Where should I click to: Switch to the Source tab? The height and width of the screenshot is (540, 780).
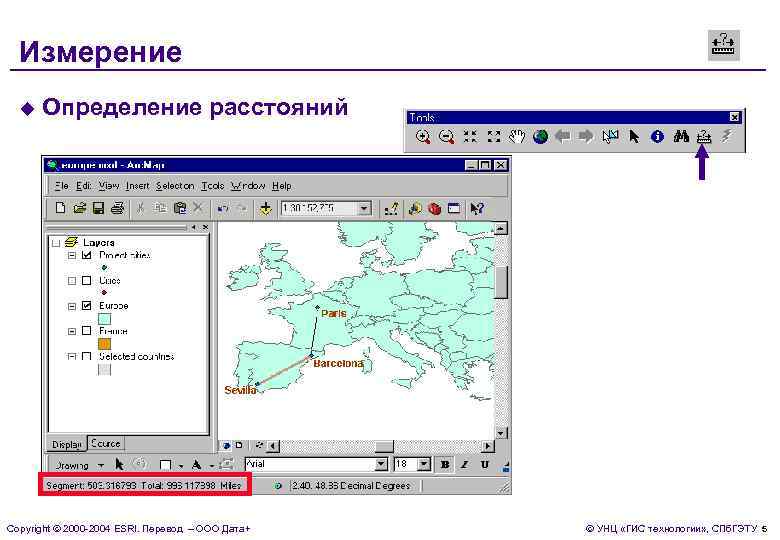105,443
